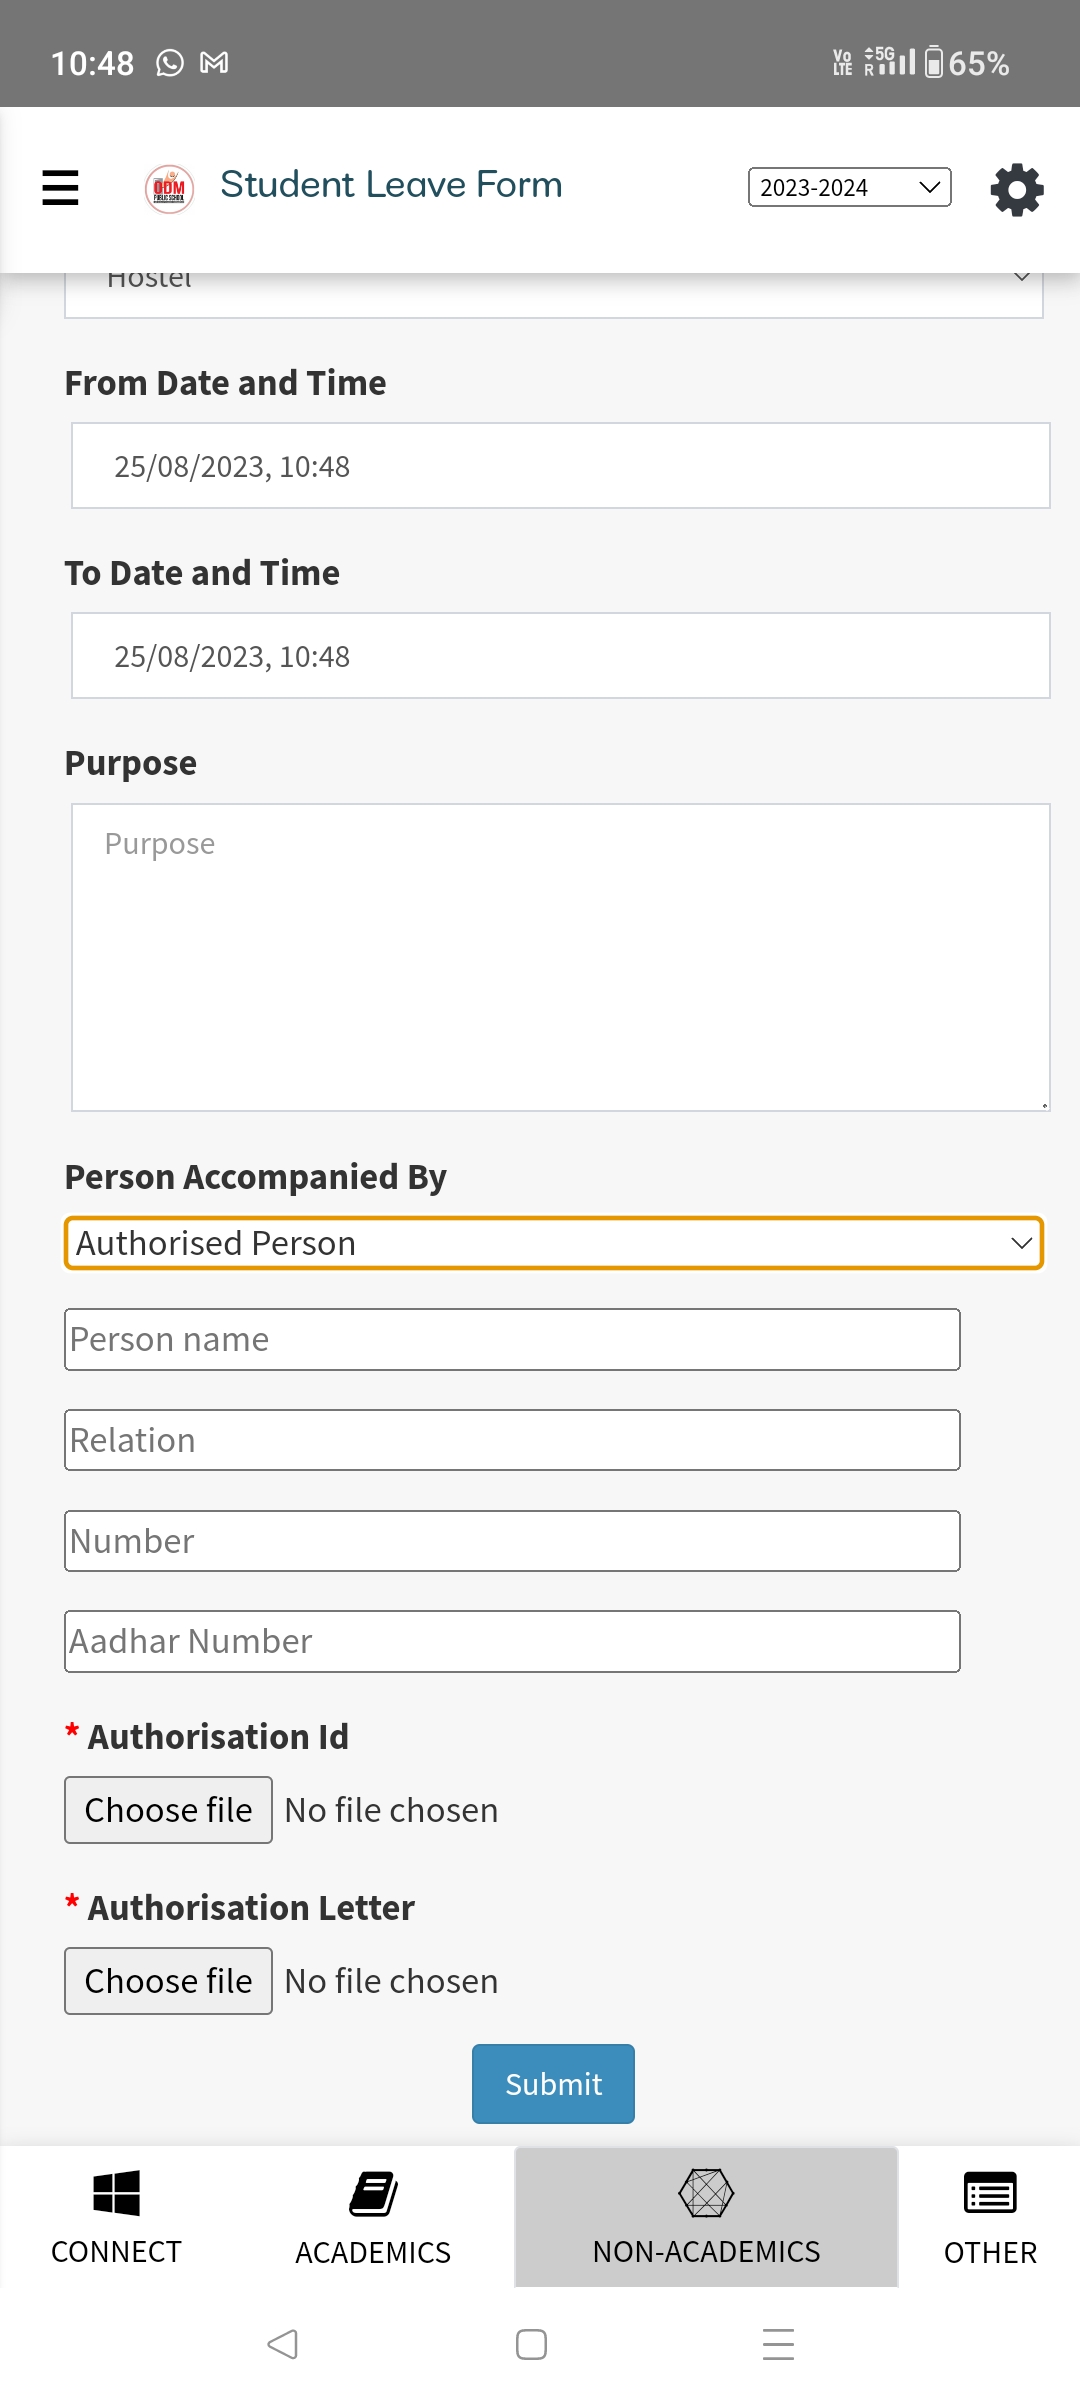Image resolution: width=1080 pixels, height=2400 pixels.
Task: Open the 2023-2024 academic year dropdown
Action: click(849, 188)
